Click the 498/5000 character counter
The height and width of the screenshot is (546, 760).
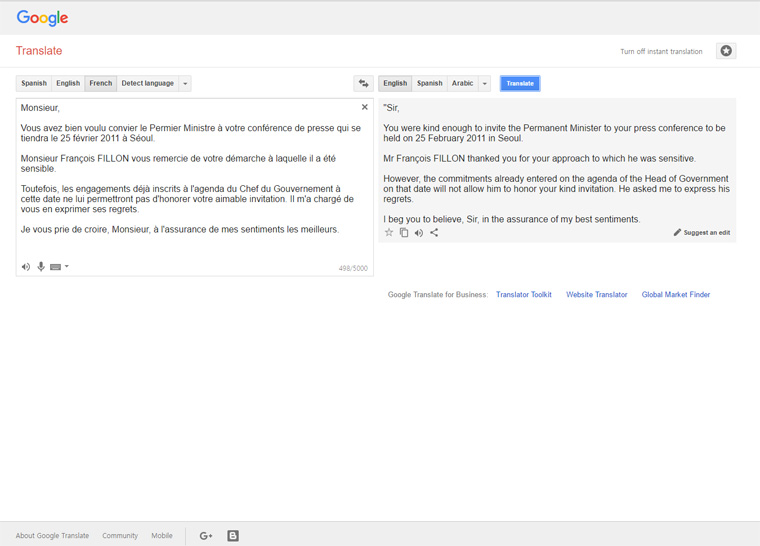353,268
